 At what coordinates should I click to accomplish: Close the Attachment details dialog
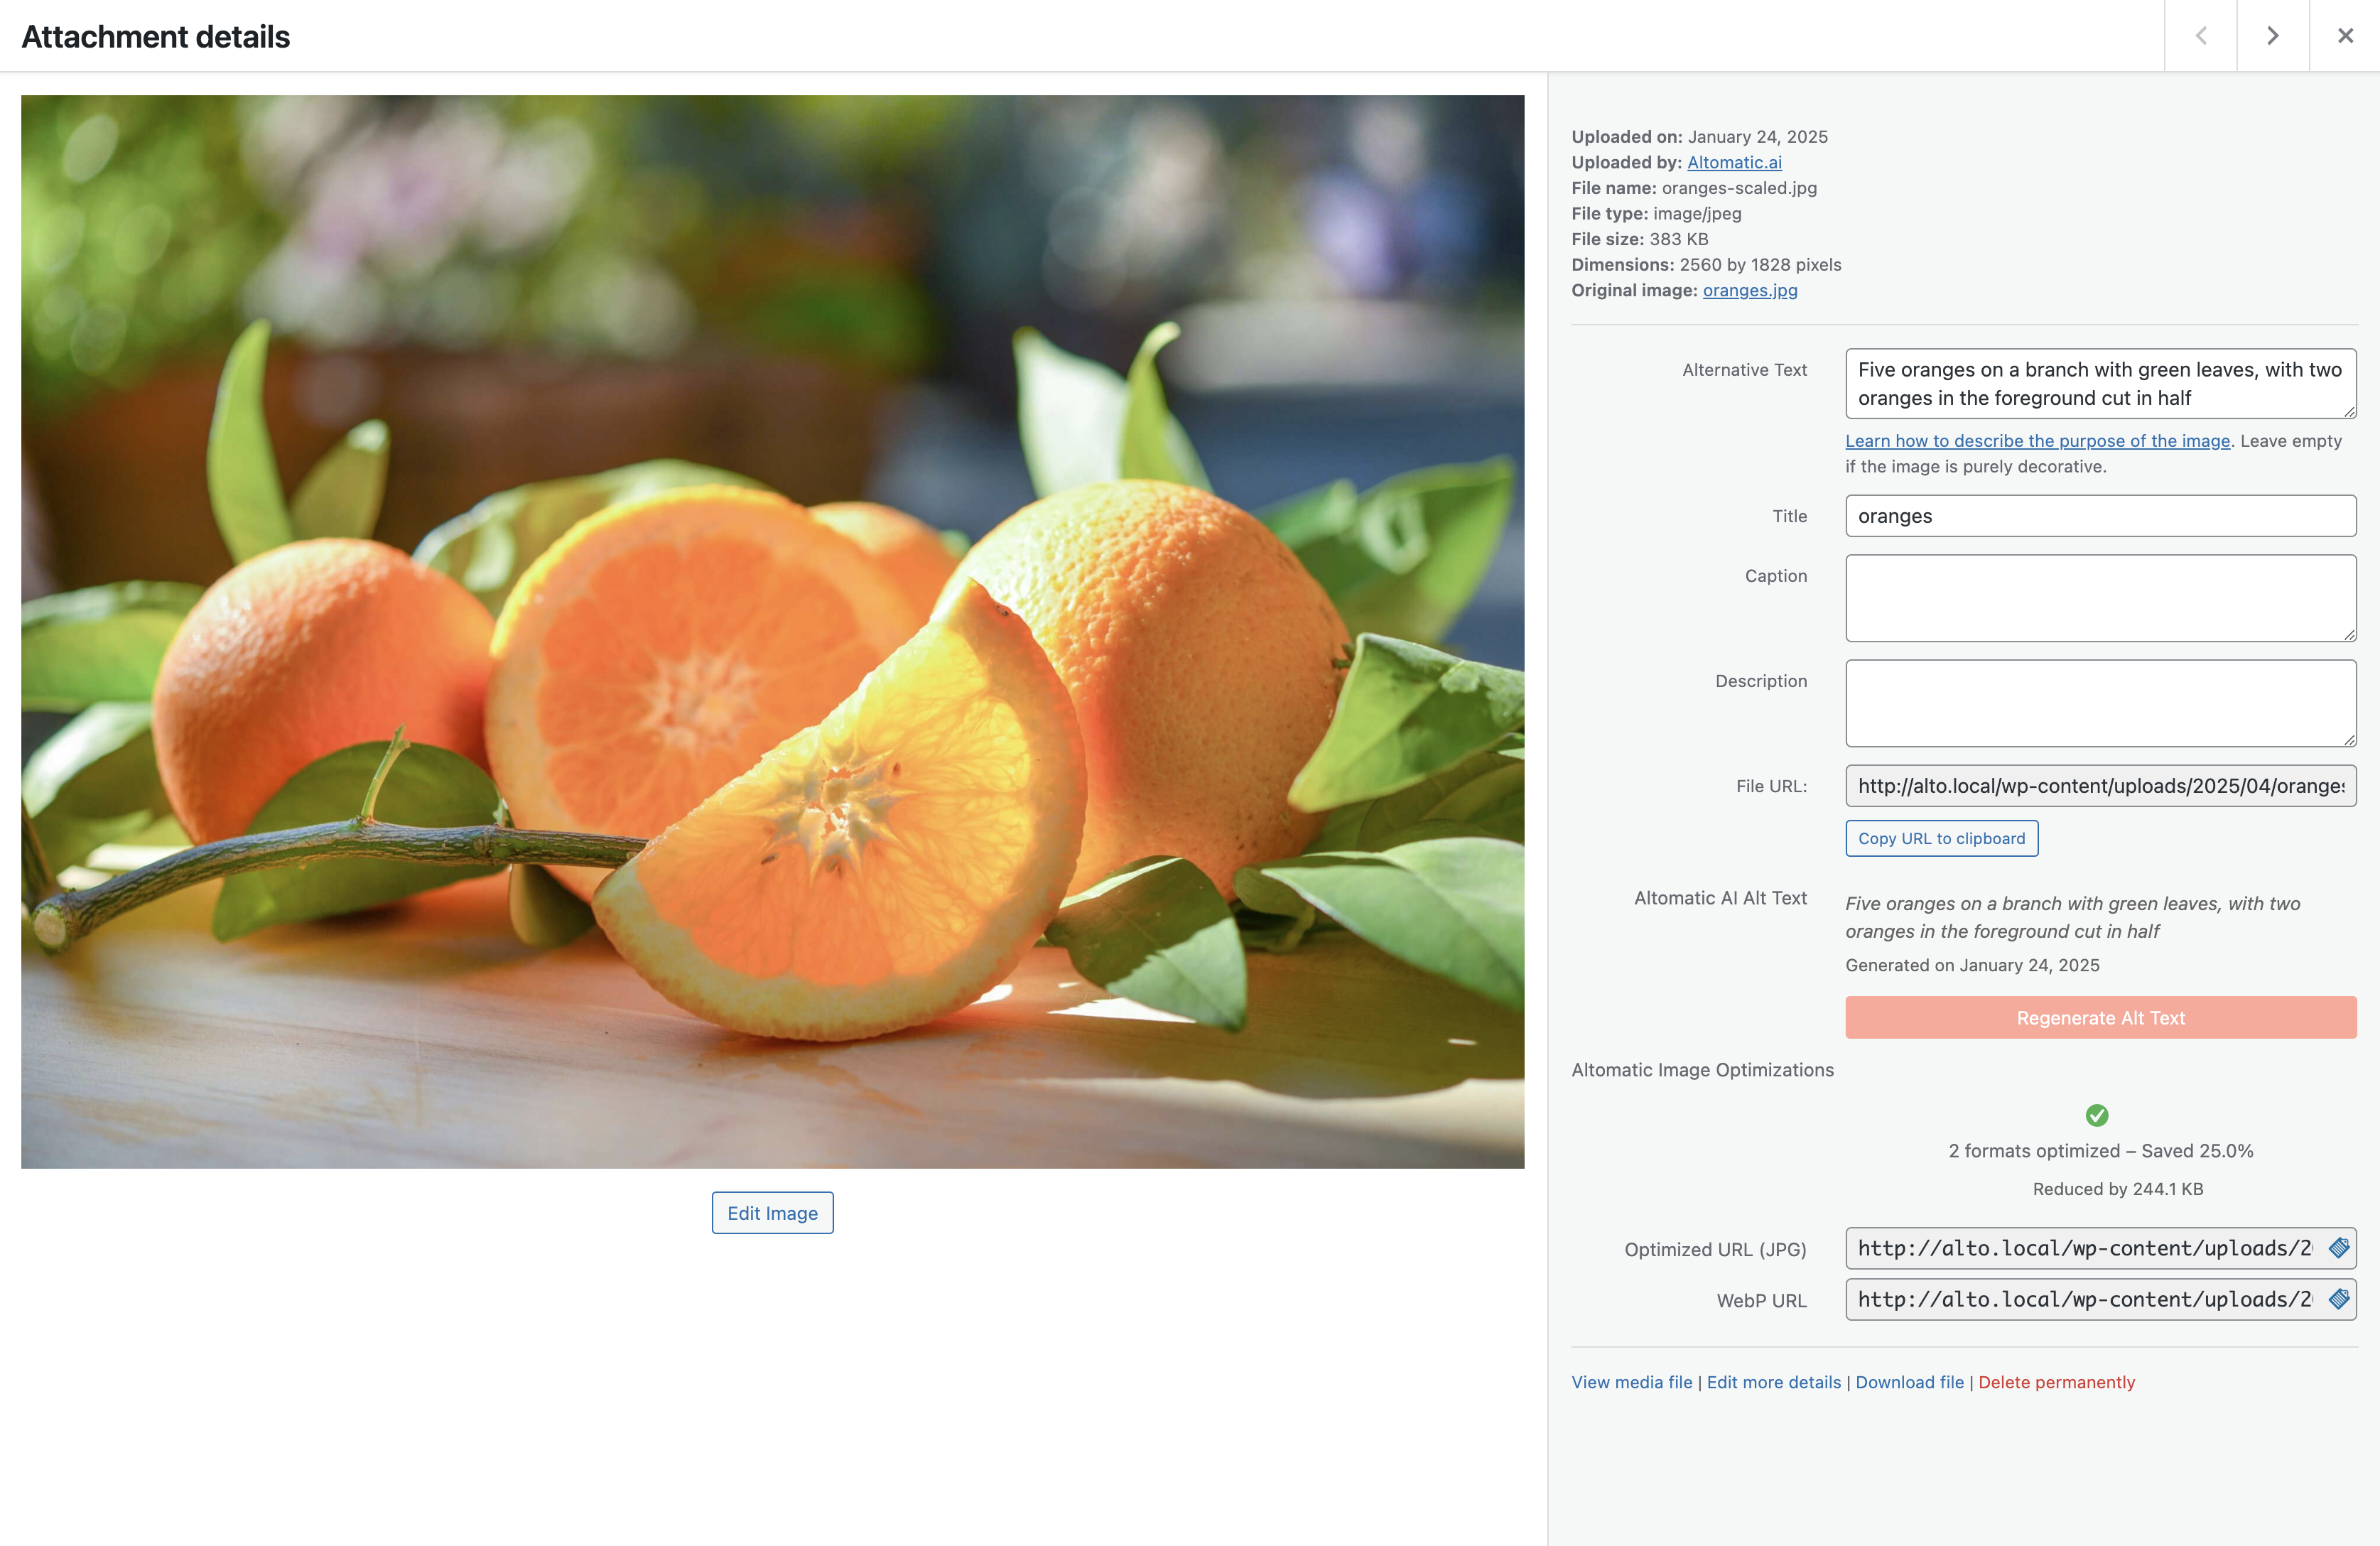point(2345,36)
